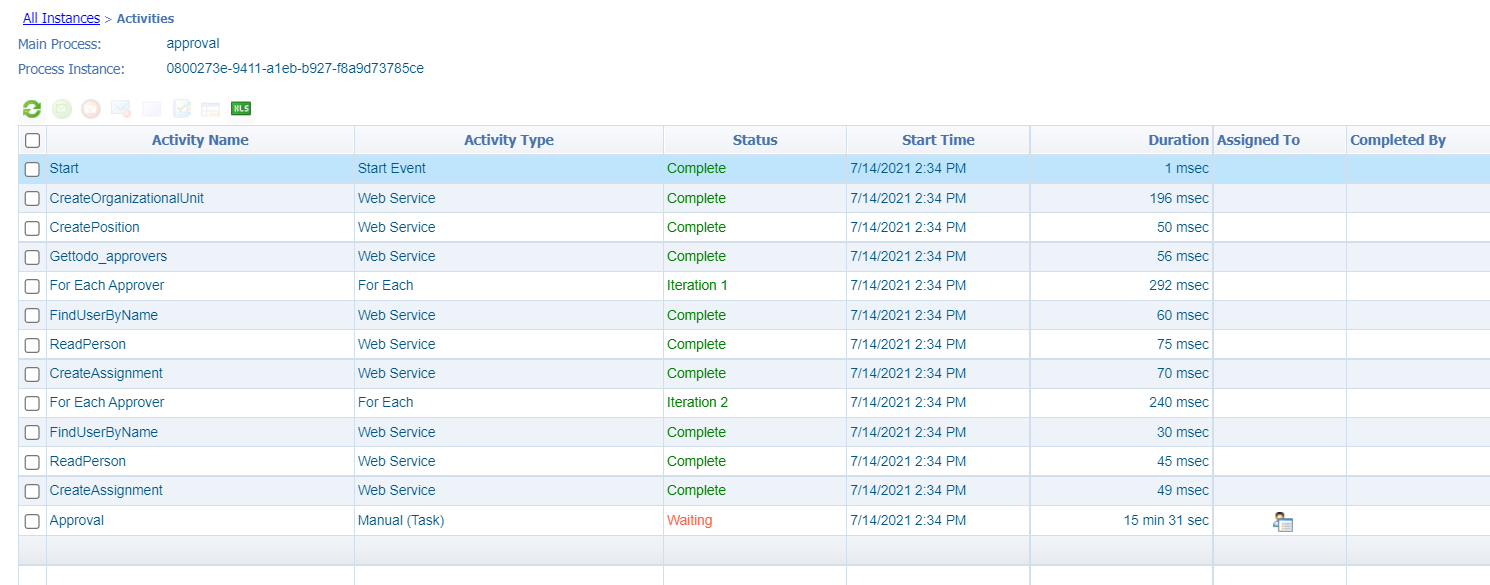
Task: Click the green circular envelope toolbar icon
Action: coord(62,109)
